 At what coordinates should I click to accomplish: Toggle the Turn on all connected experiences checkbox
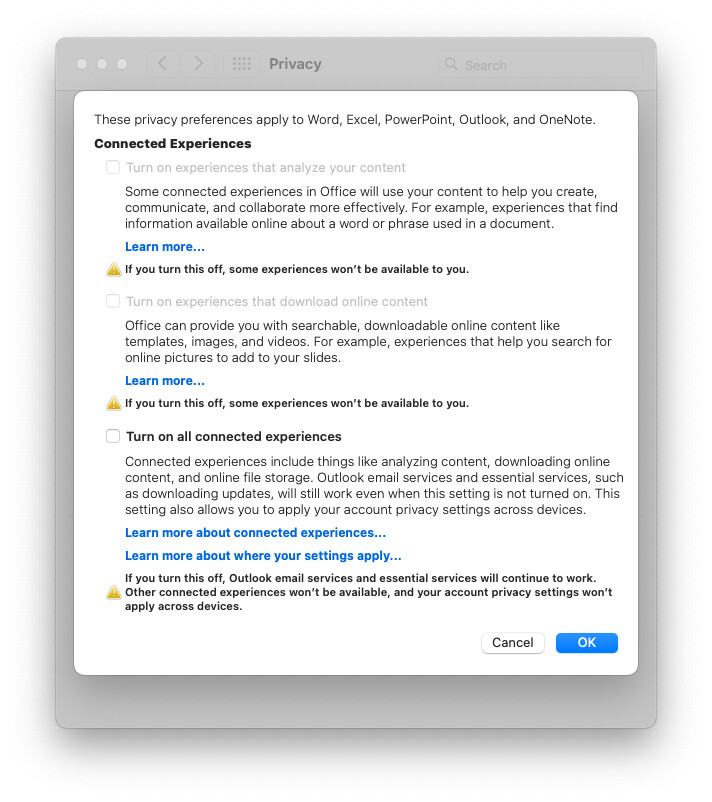[x=113, y=437]
